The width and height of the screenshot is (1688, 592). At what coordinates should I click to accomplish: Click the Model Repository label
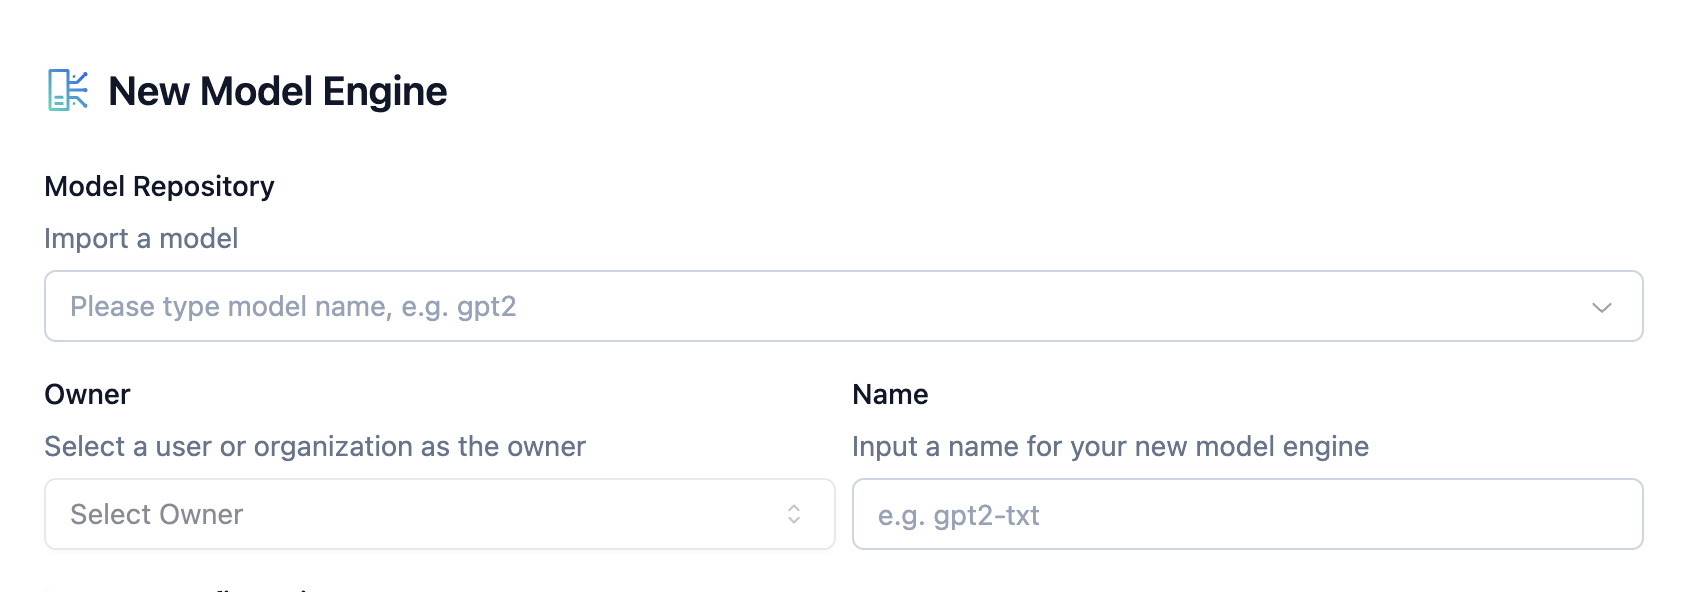[159, 186]
